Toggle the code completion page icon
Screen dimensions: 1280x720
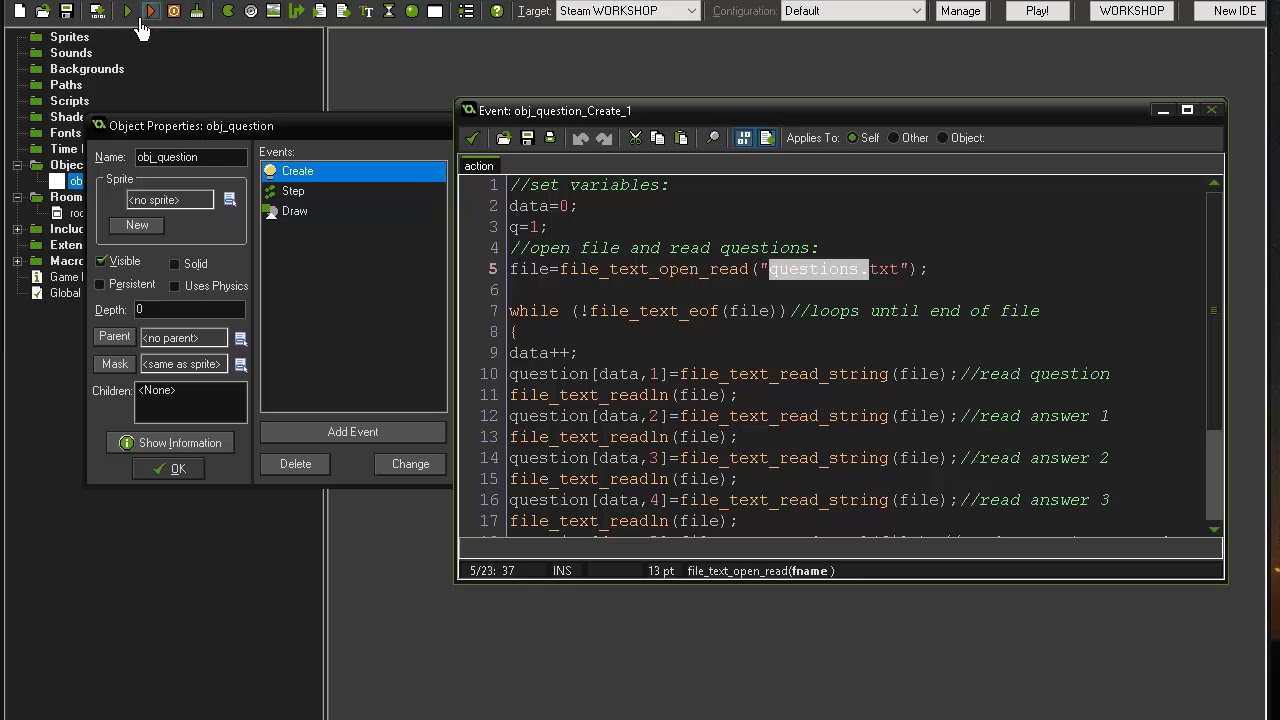pyautogui.click(x=767, y=138)
